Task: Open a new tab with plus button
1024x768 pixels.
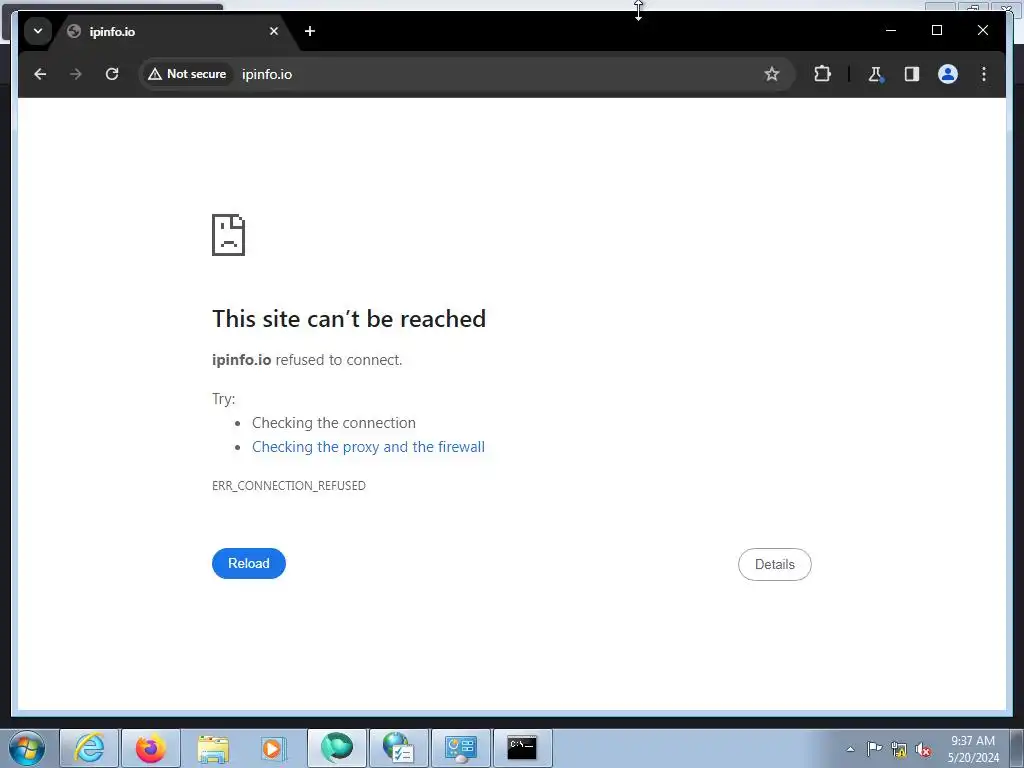Action: click(x=310, y=31)
